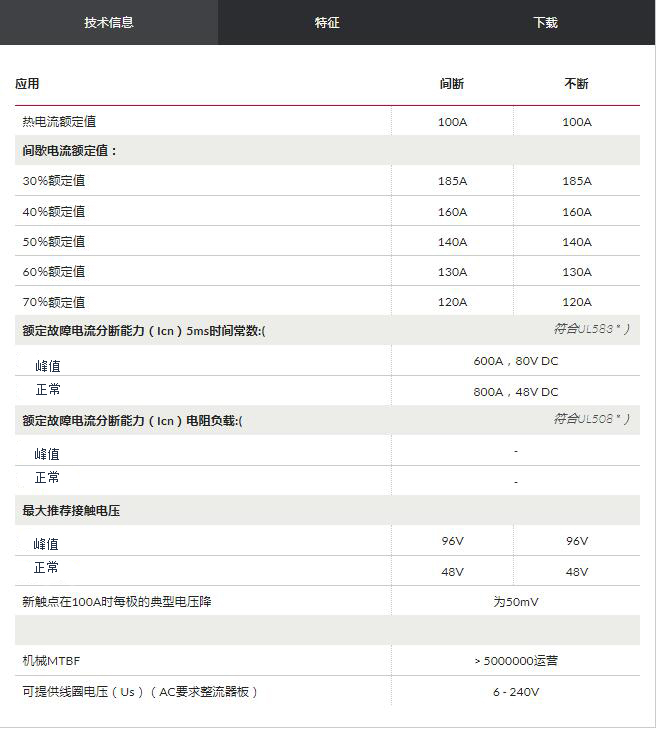Select the 最大推荐接触电压 section heading
The width and height of the screenshot is (657, 729).
click(71, 511)
